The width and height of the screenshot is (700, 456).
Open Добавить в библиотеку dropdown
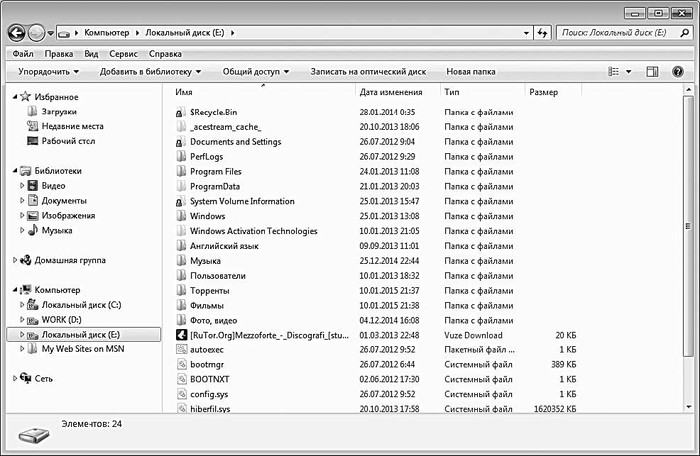[150, 71]
